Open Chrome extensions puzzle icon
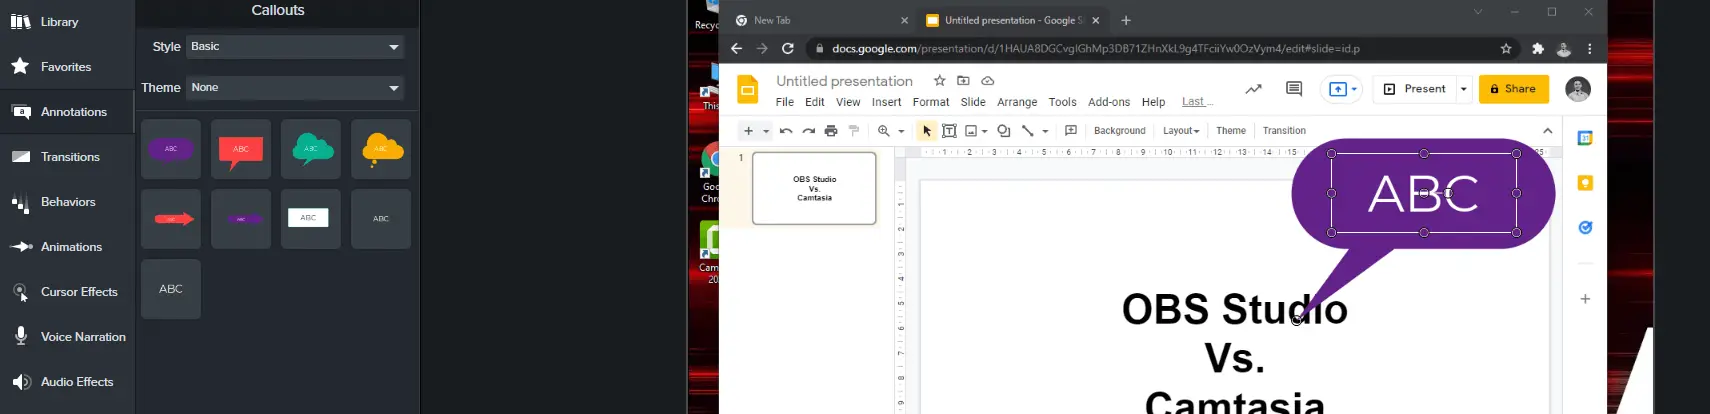Screen dimensions: 1710x414 (1538, 48)
